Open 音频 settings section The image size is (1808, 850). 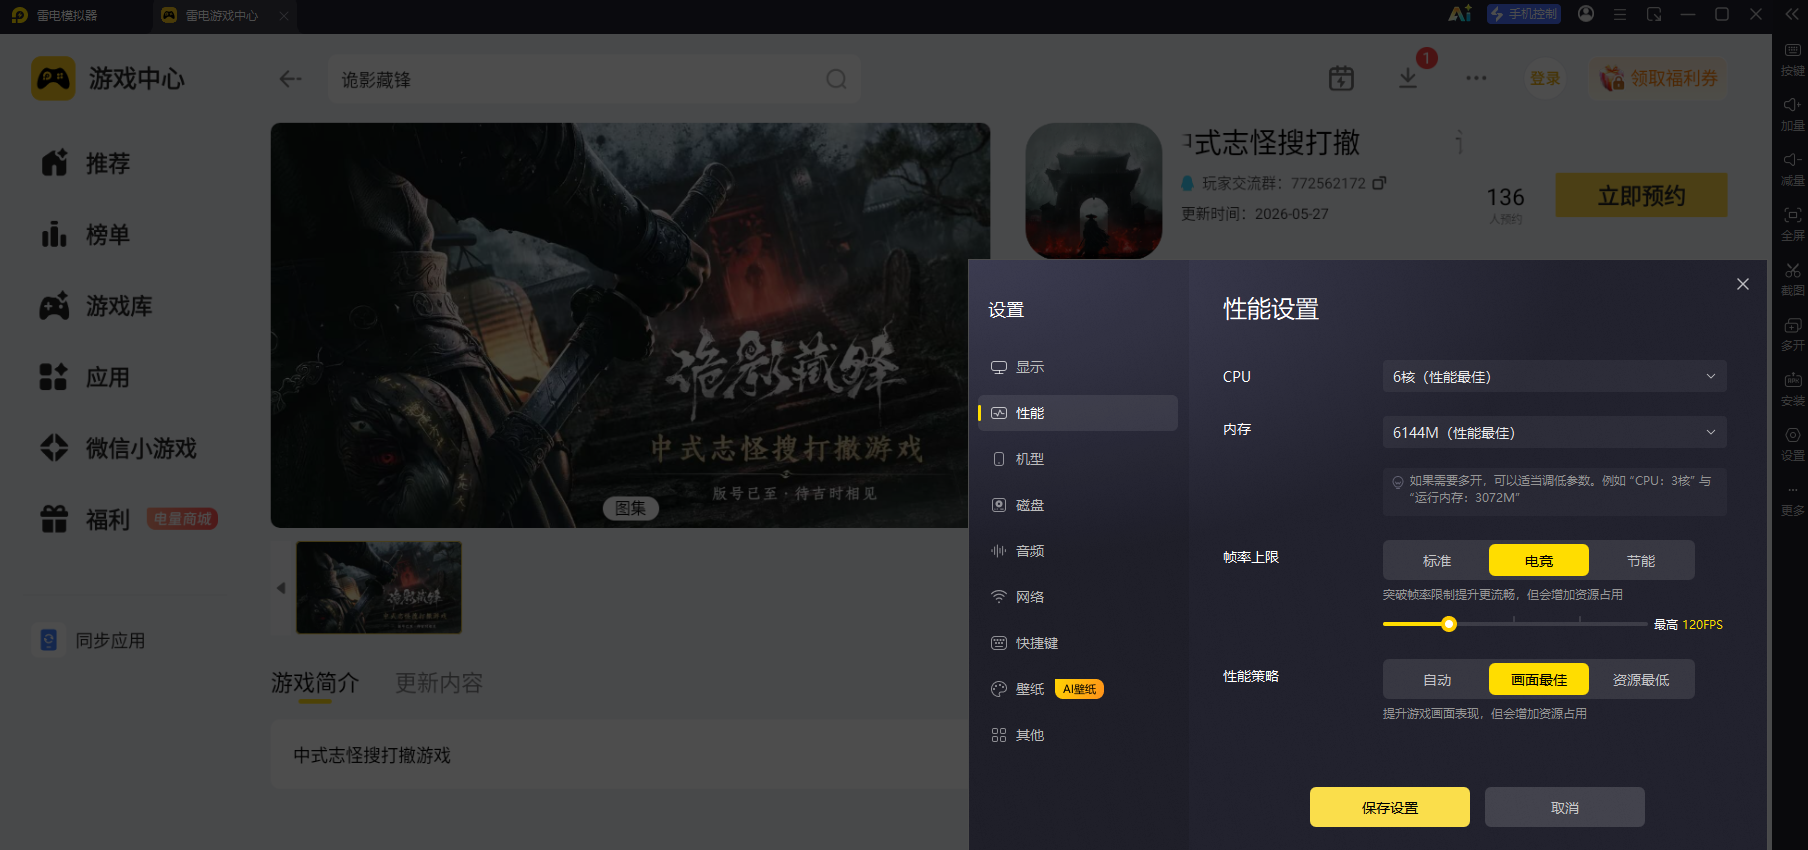point(1078,551)
